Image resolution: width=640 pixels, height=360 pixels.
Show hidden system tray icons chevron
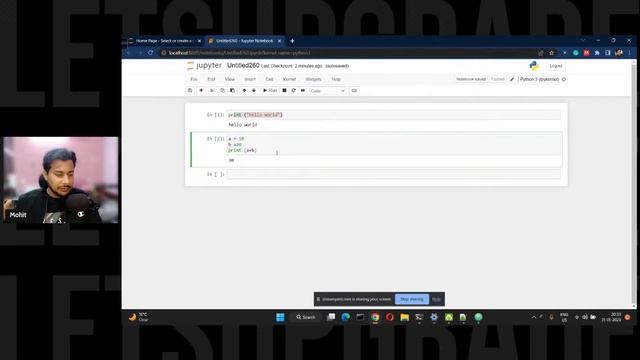533,317
